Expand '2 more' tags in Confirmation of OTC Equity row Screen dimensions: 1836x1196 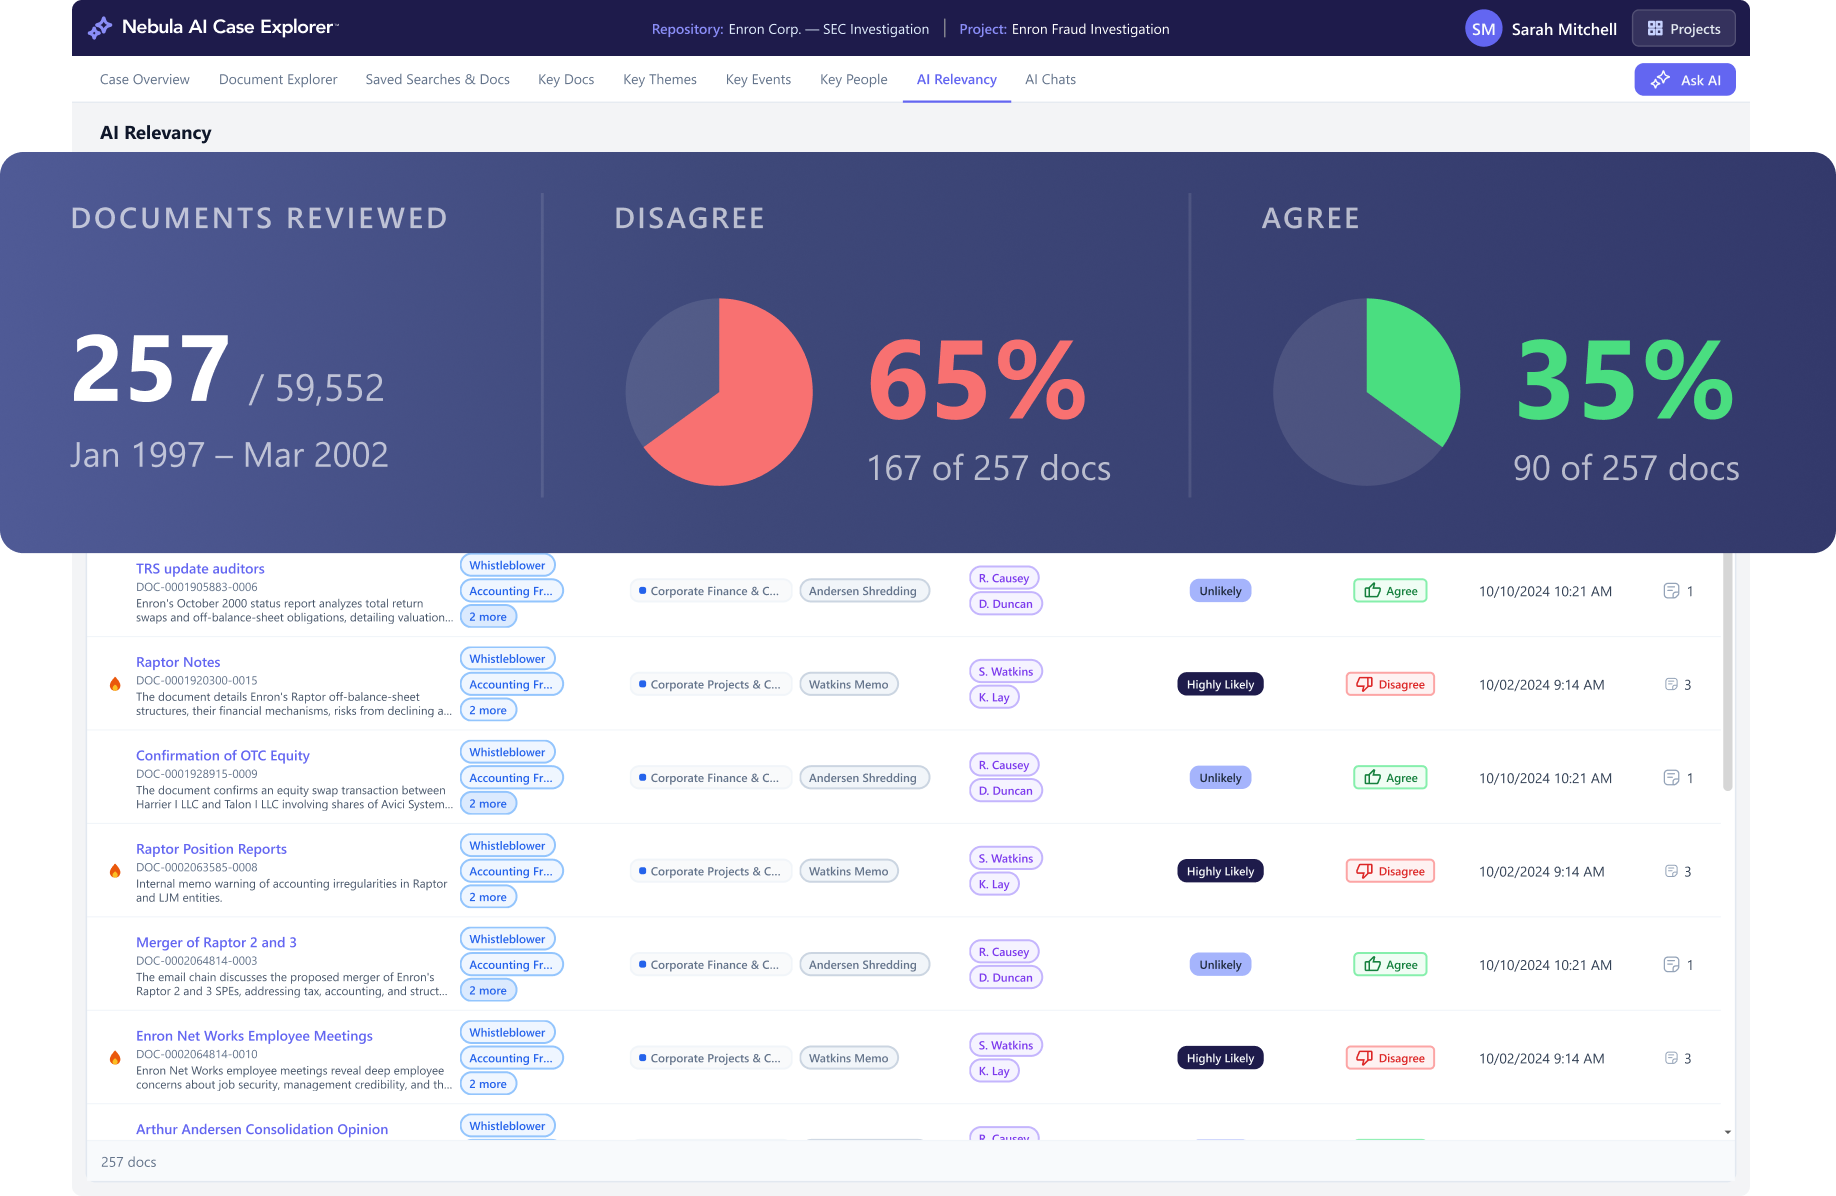coord(488,804)
